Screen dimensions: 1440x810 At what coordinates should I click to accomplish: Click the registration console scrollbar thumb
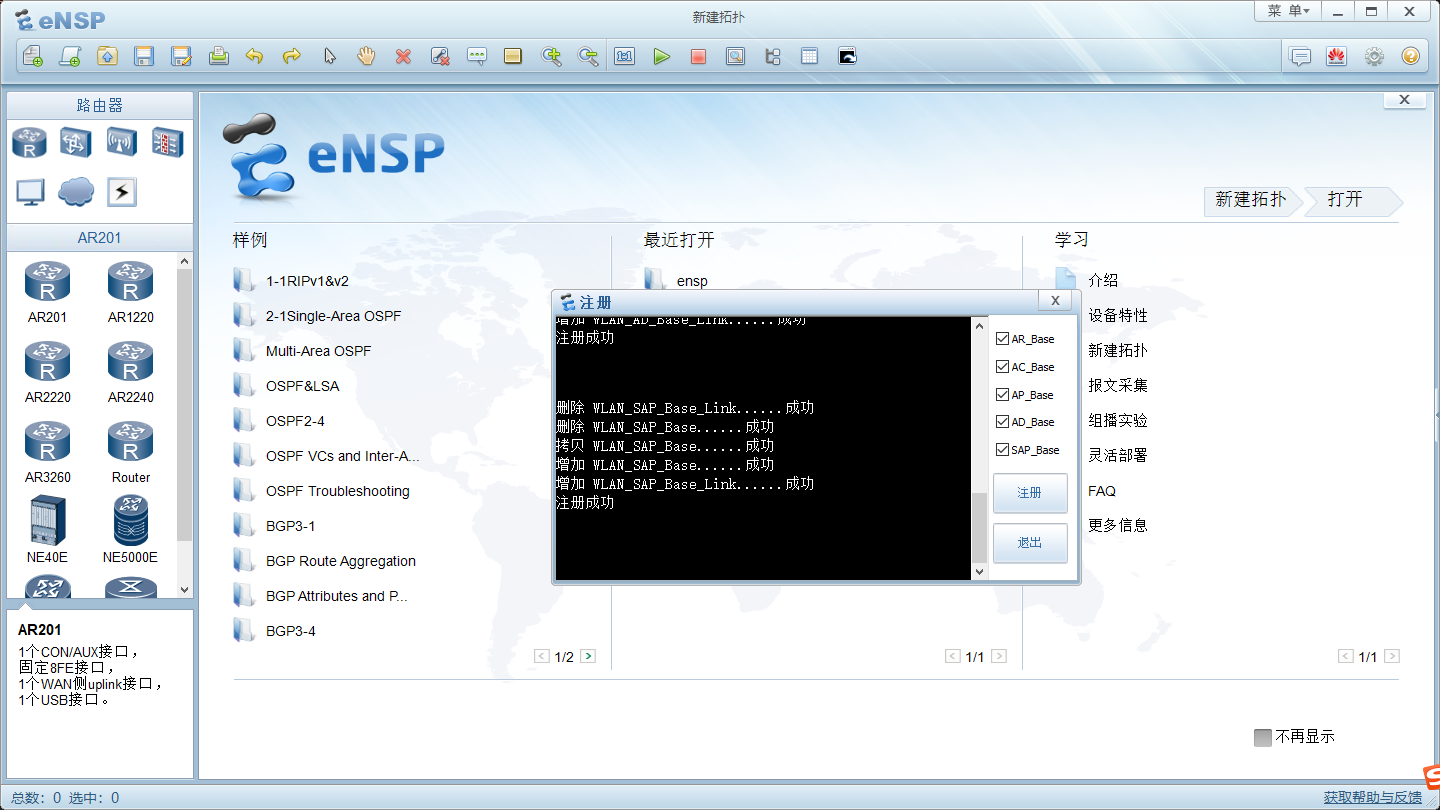pos(978,527)
